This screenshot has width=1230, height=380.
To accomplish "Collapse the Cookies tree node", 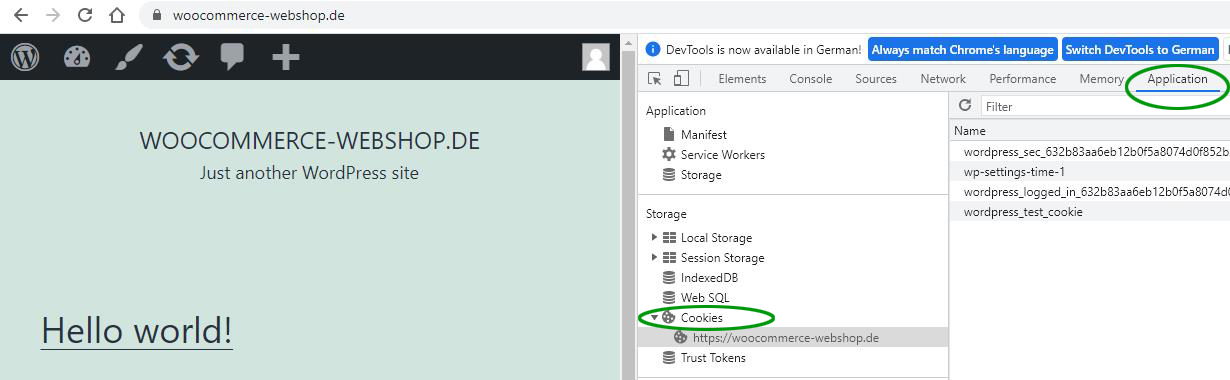I will coord(654,318).
